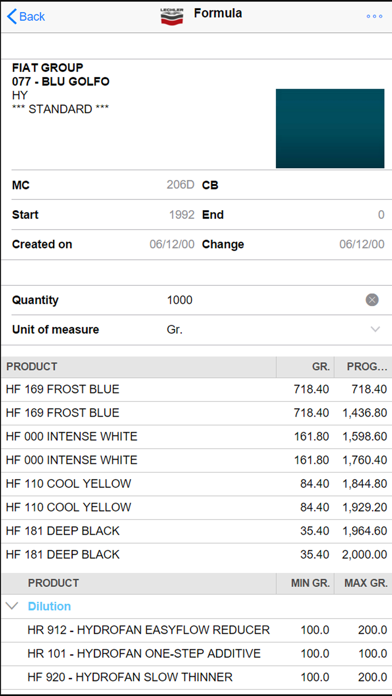This screenshot has width=392, height=696.
Task: Select HR 912 - HYDROFAN EASYFLOW REDUCER
Action: click(196, 630)
